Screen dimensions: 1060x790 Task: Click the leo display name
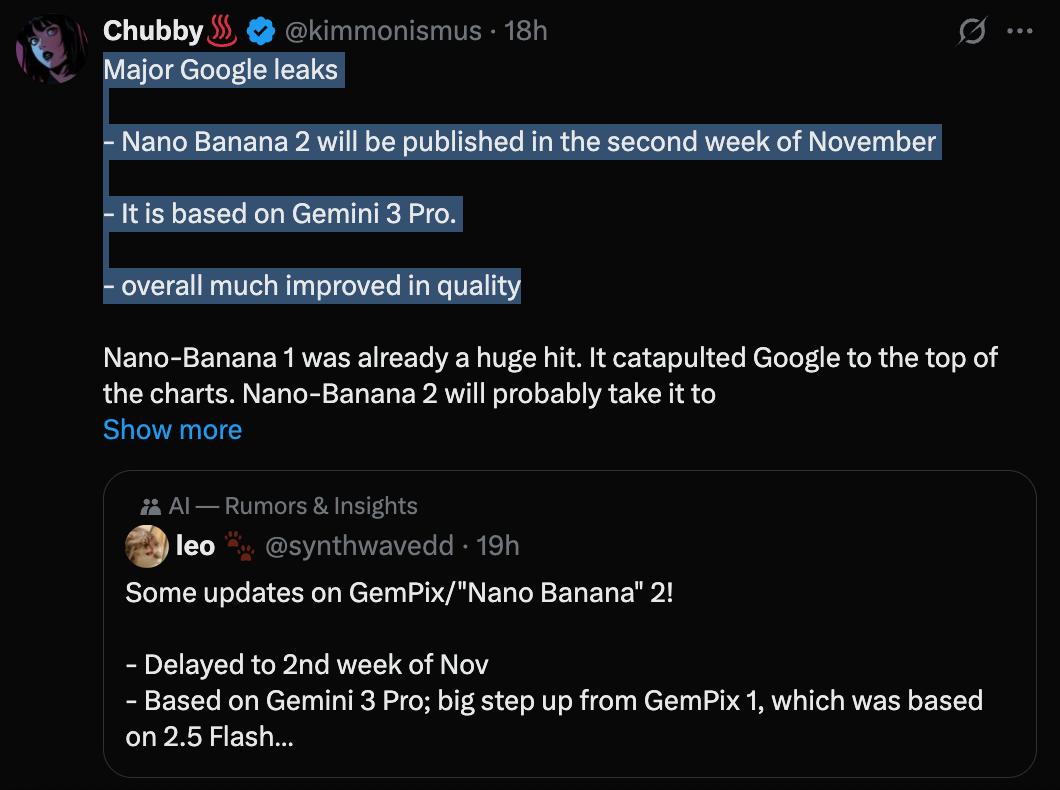195,545
